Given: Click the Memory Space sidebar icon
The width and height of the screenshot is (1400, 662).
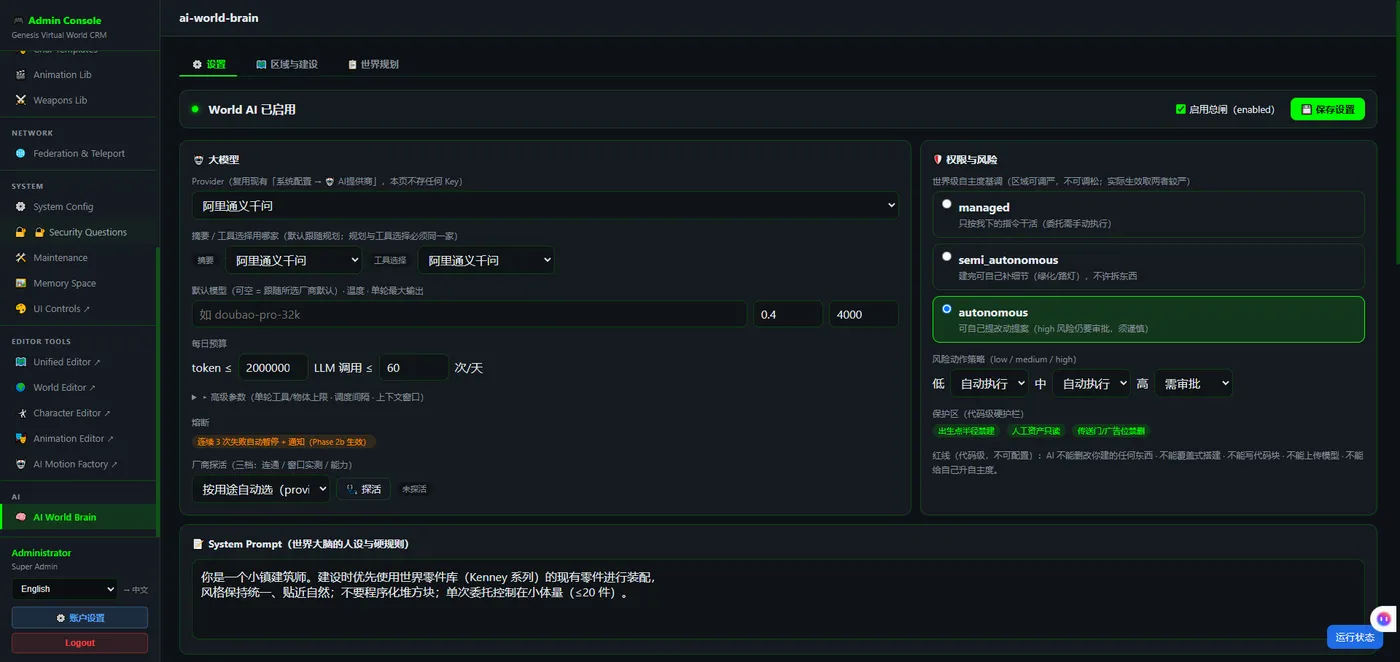Looking at the screenshot, I should [x=22, y=284].
